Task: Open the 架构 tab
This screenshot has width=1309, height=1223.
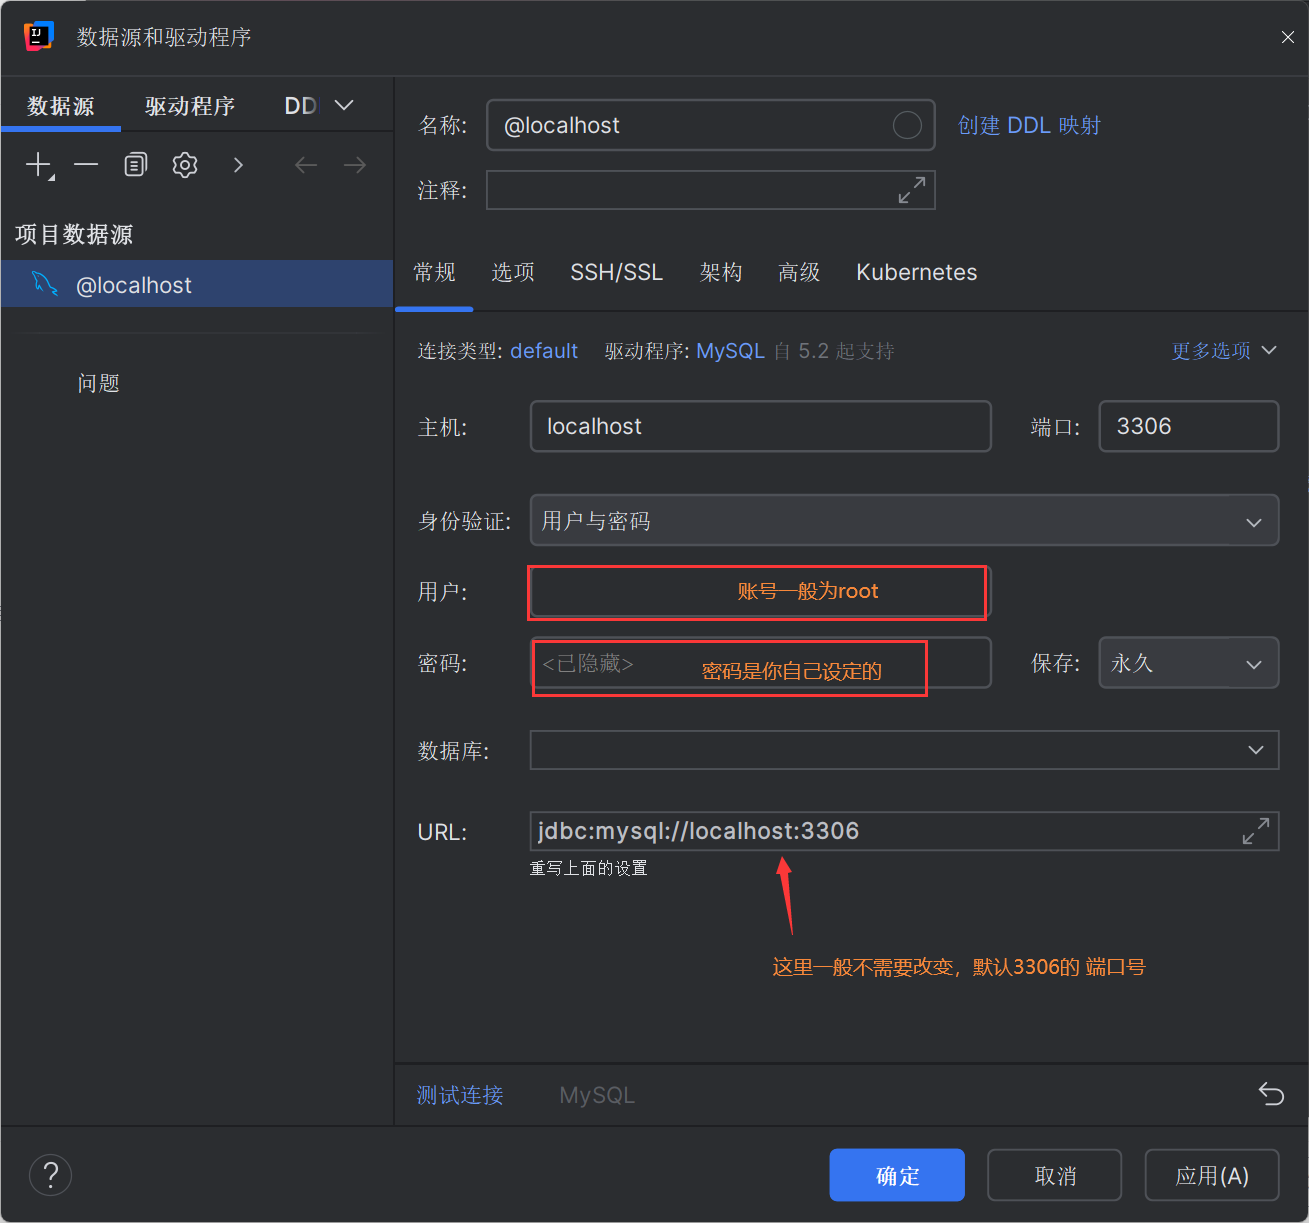Action: 721,272
